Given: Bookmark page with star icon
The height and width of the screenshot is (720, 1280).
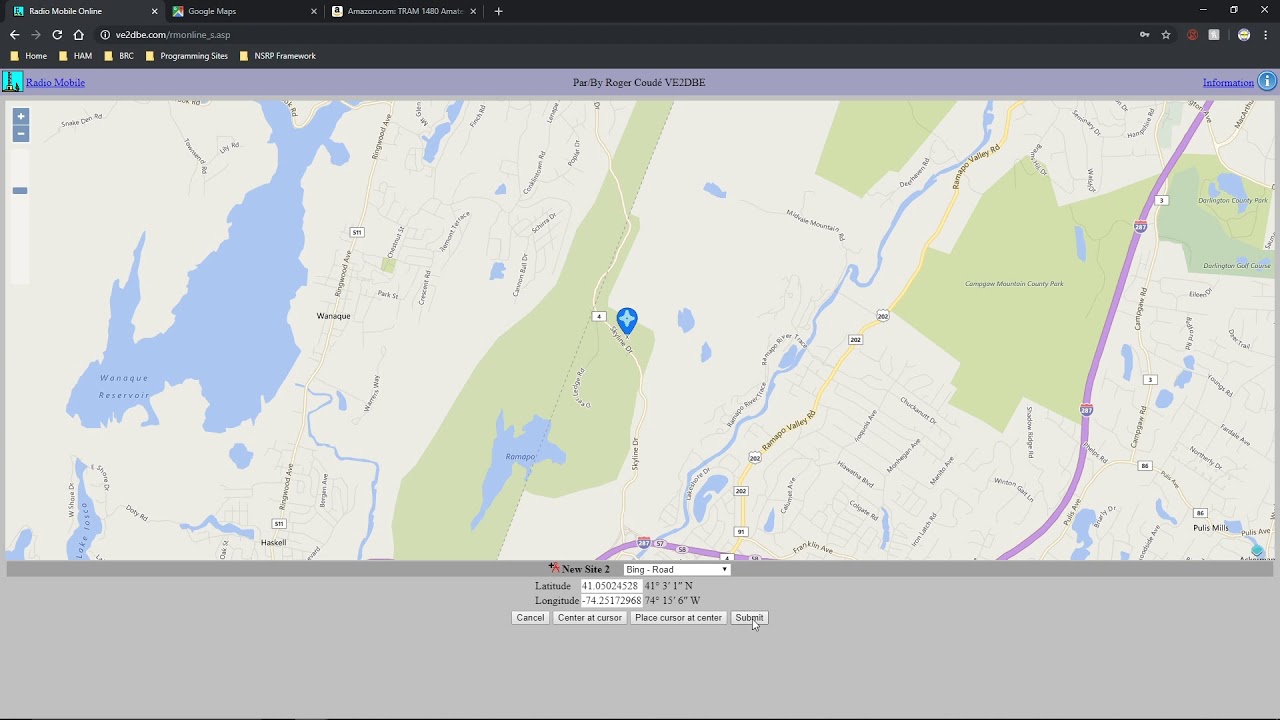Looking at the screenshot, I should point(1166,35).
